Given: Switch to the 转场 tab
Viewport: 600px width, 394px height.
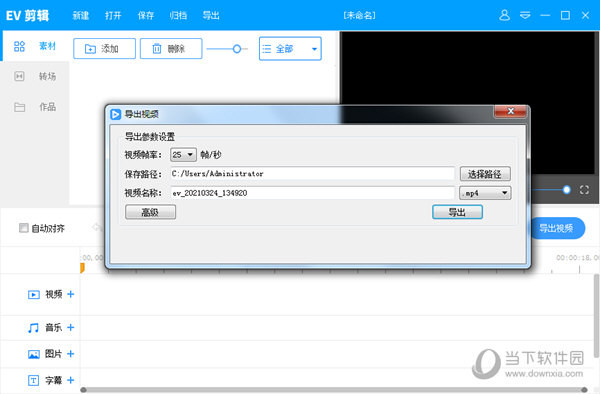Looking at the screenshot, I should tap(35, 76).
